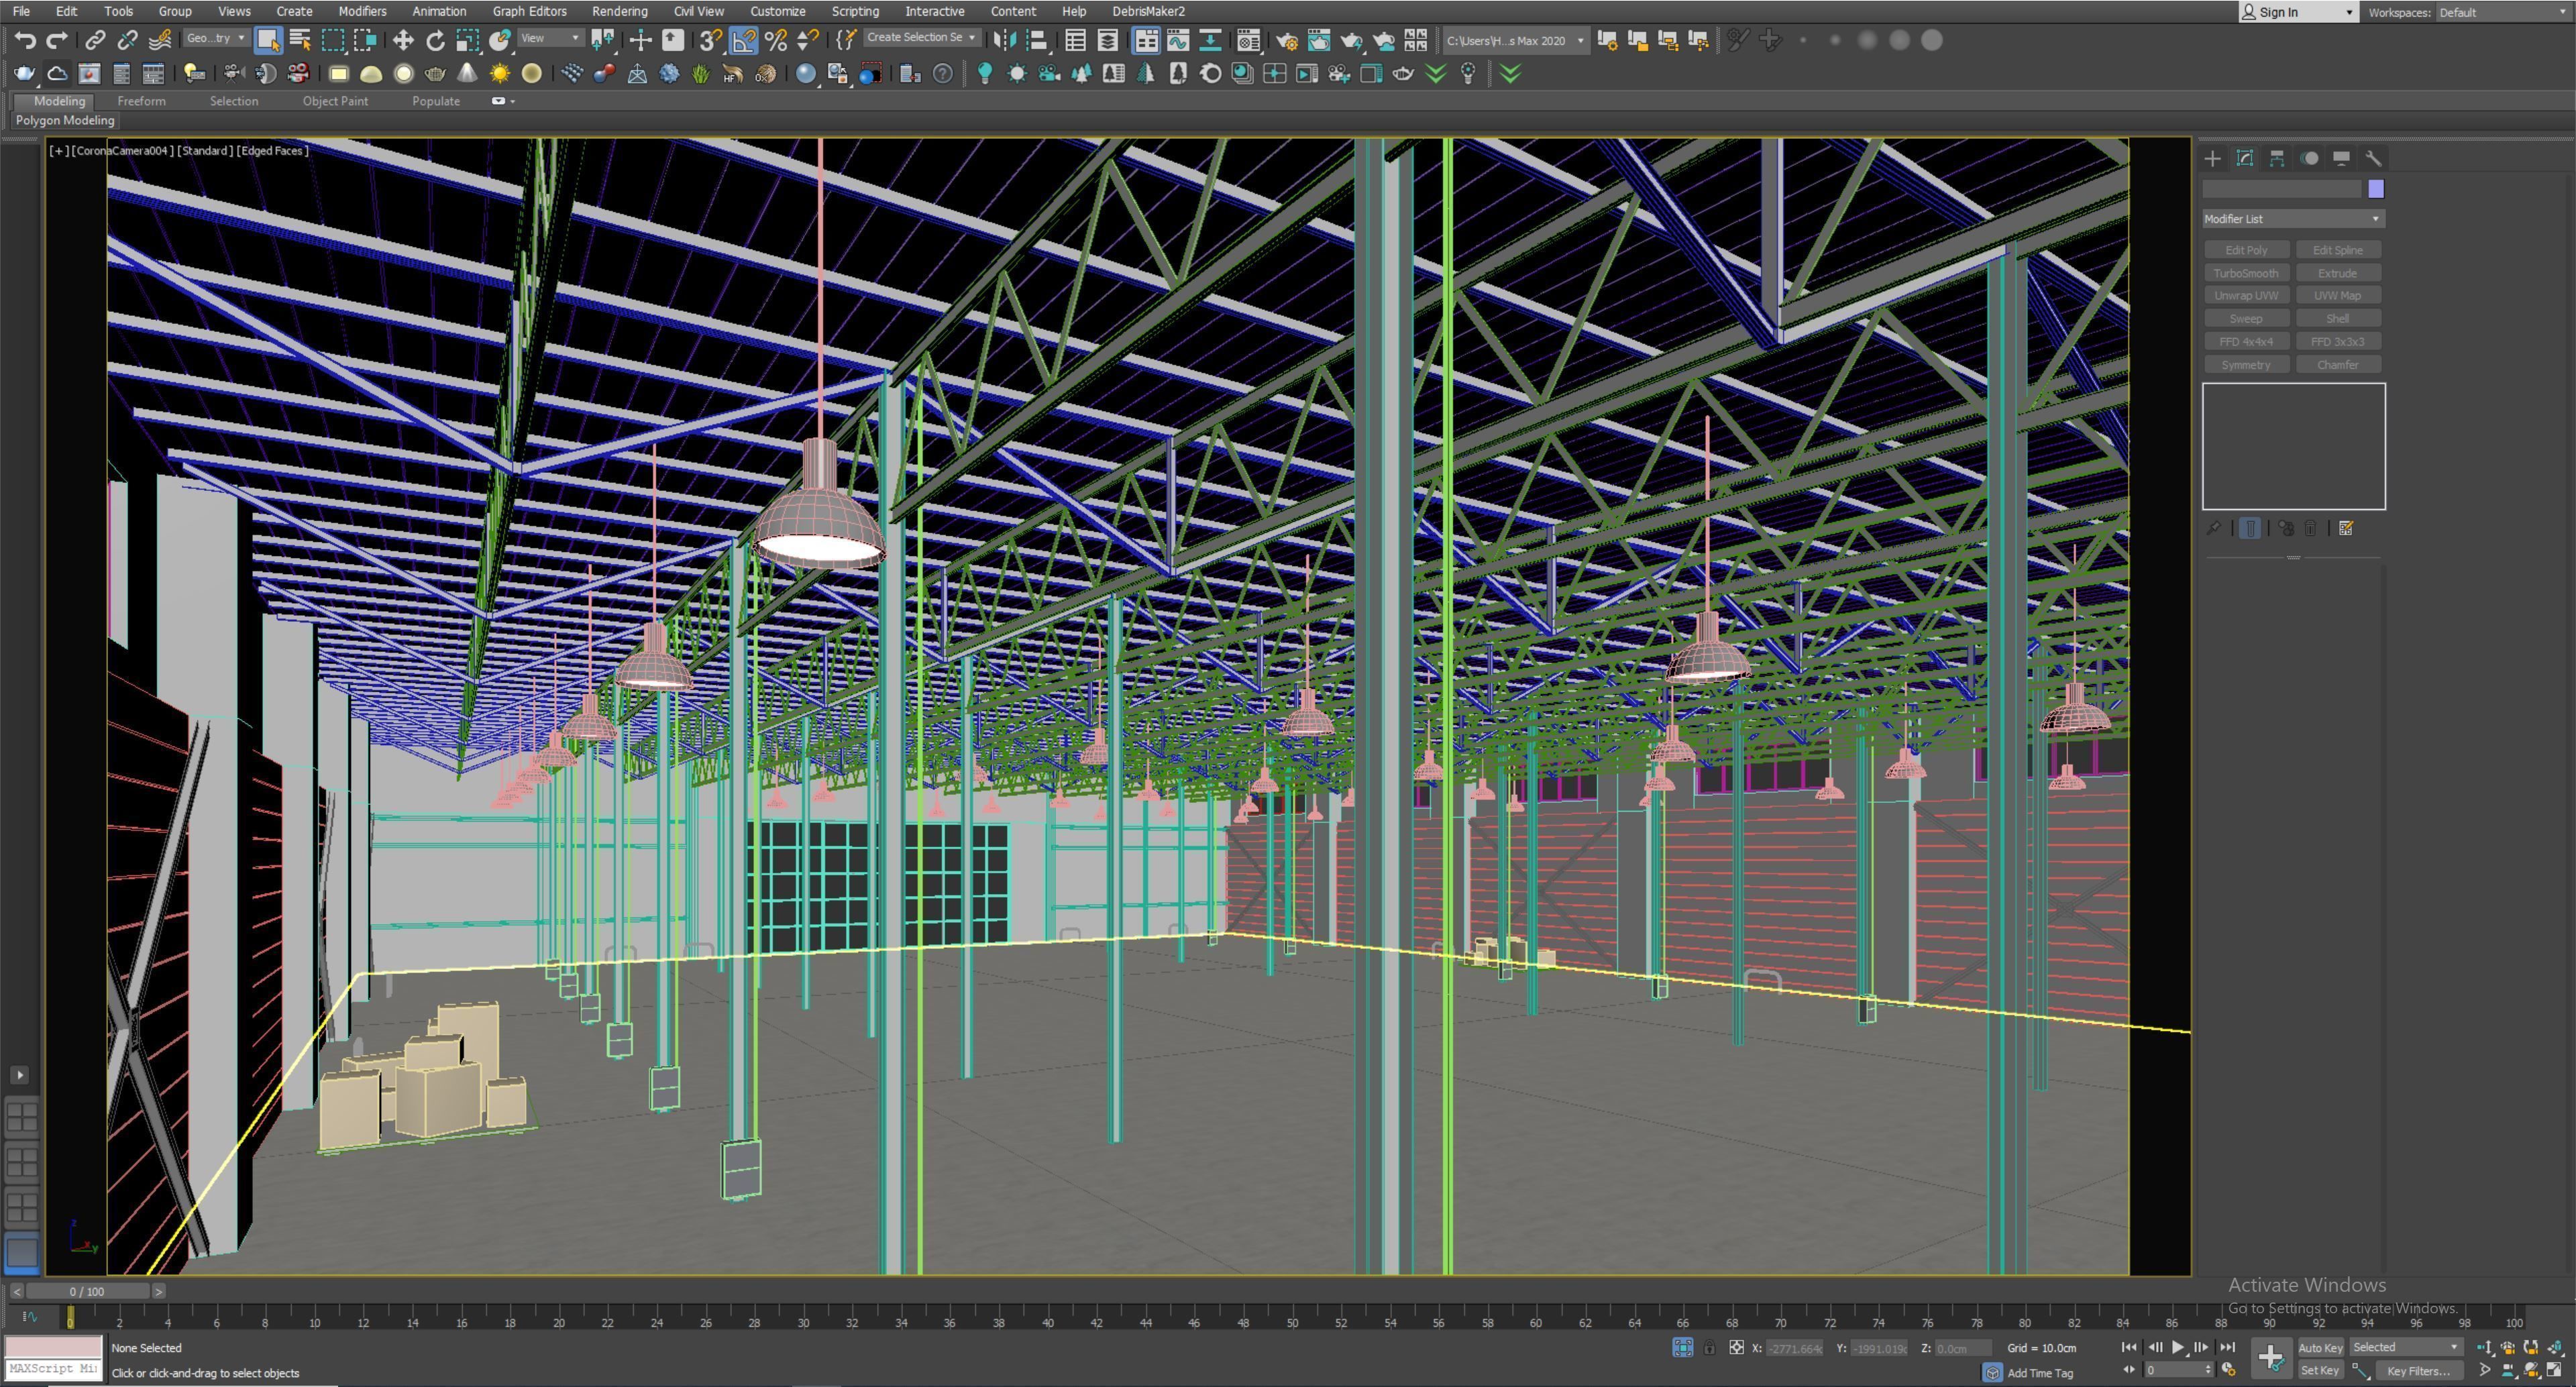This screenshot has width=2576, height=1387.
Task: Click Configure Modifier Sets icon
Action: coord(2346,528)
